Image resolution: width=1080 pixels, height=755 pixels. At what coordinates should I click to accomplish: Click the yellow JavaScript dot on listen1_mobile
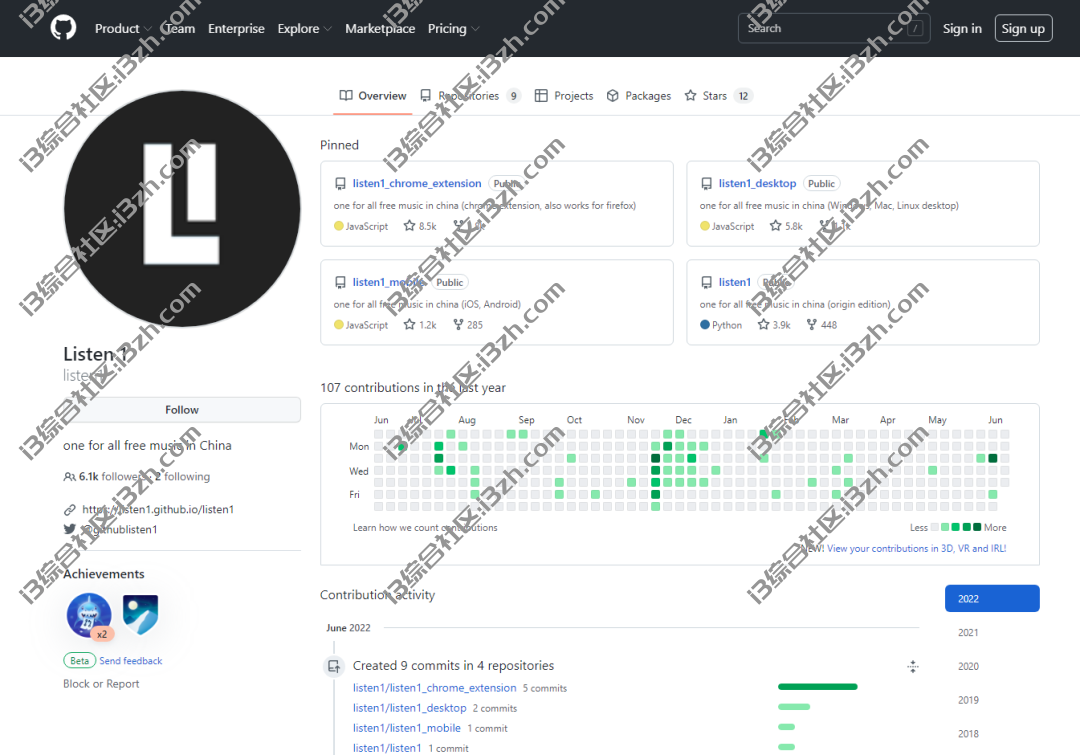338,324
